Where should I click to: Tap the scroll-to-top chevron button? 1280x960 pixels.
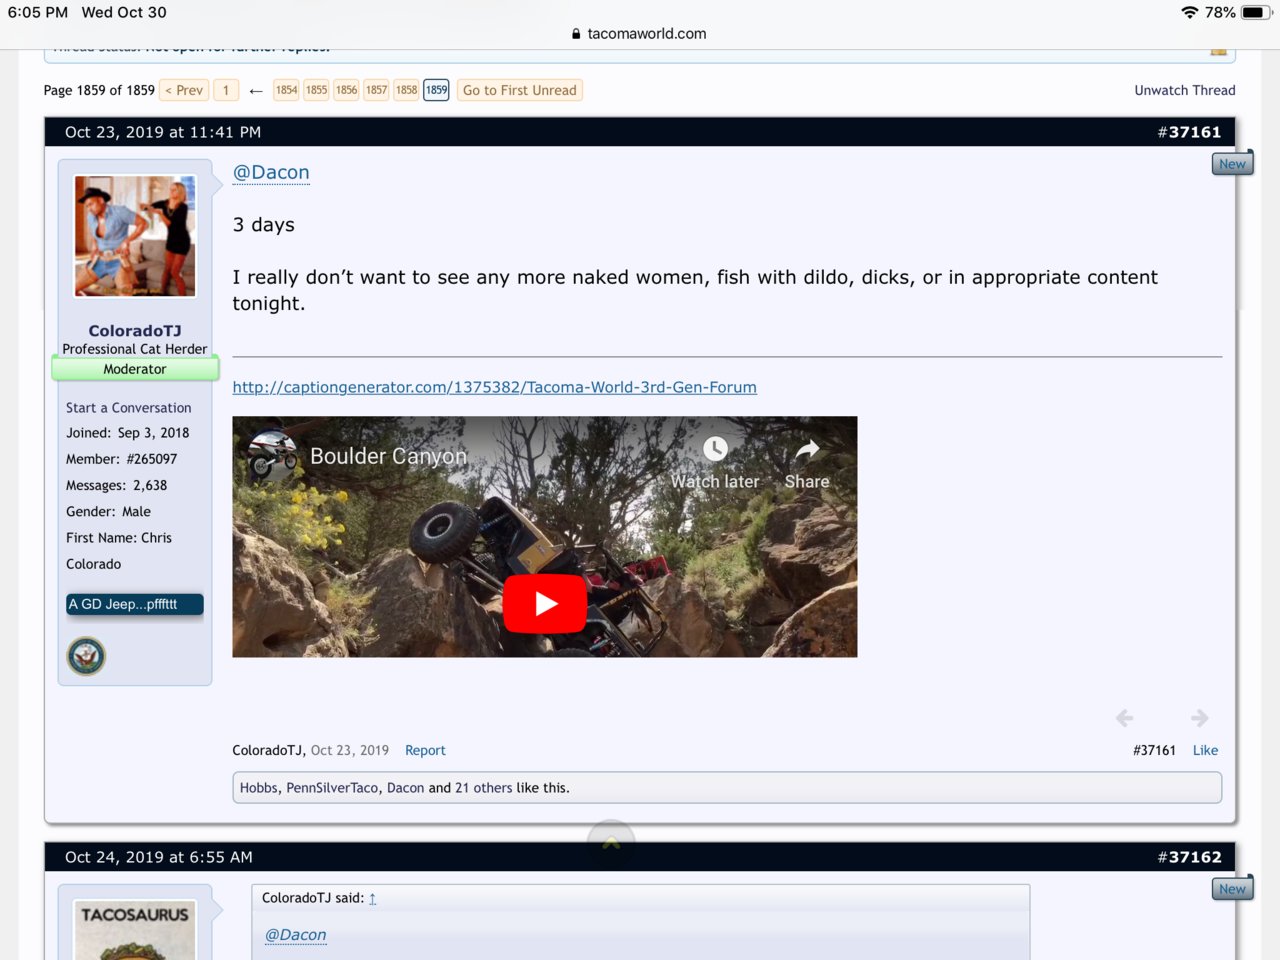[x=611, y=843]
